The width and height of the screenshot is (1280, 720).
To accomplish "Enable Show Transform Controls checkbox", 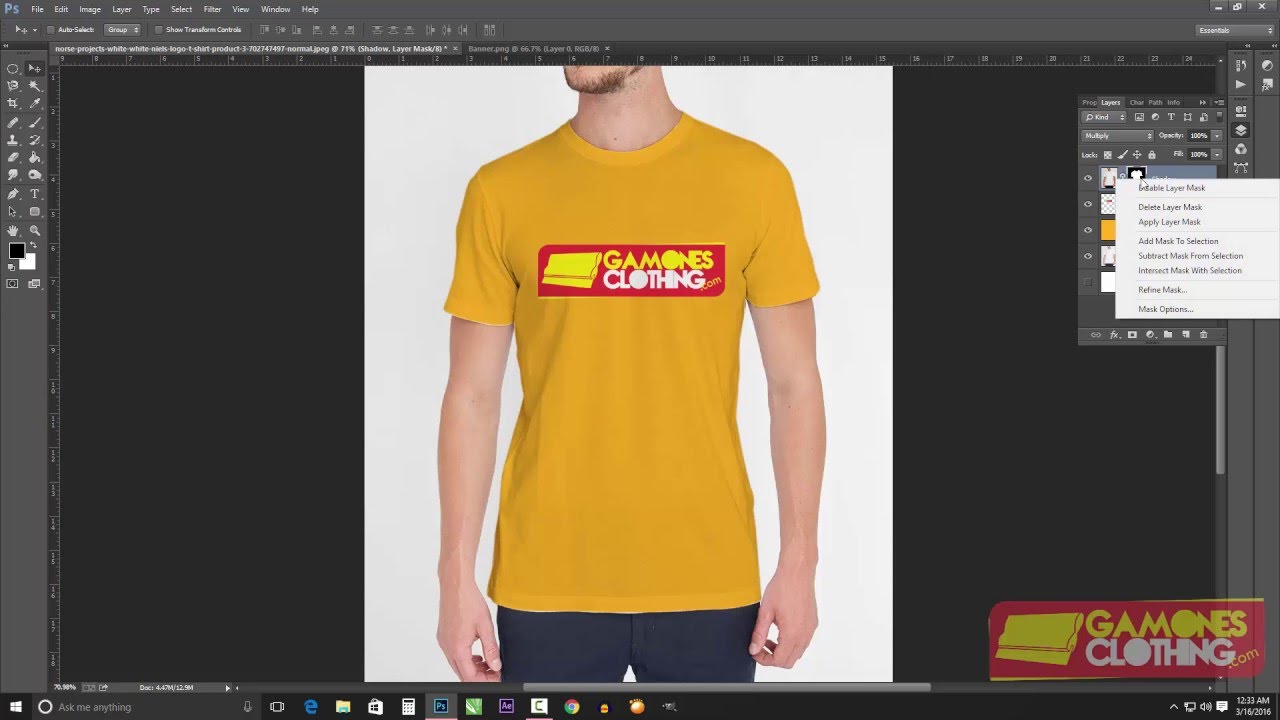I will click(159, 30).
